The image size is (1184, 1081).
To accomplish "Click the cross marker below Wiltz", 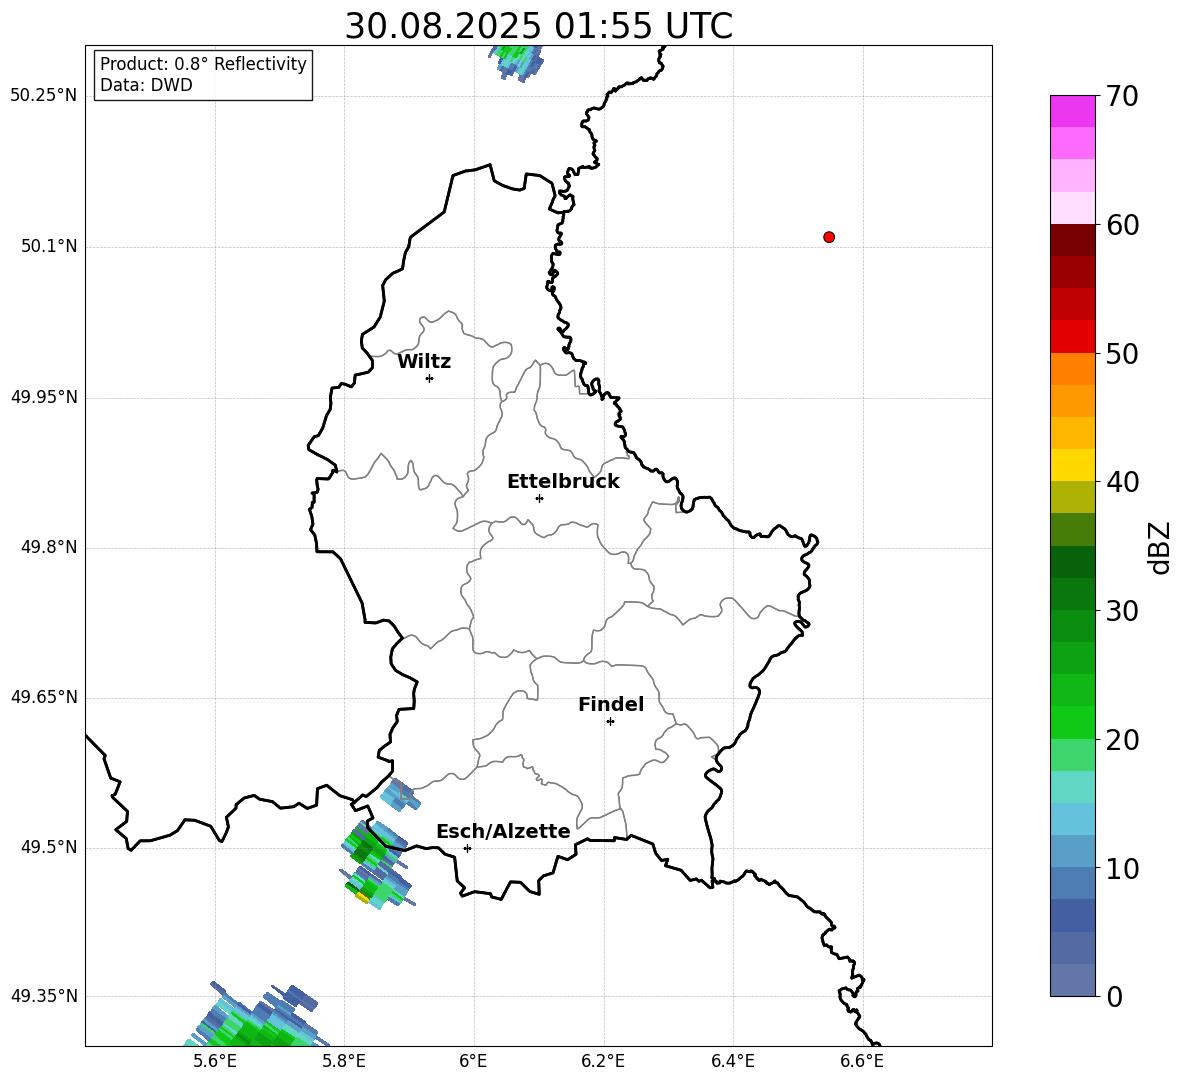I will click(429, 378).
